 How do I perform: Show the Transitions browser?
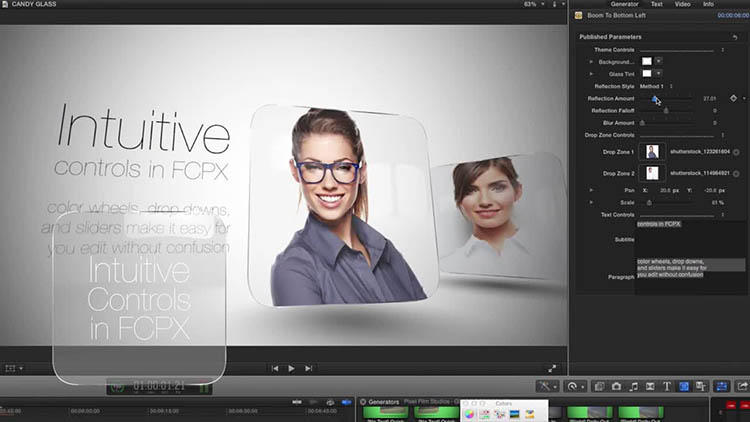[650, 386]
